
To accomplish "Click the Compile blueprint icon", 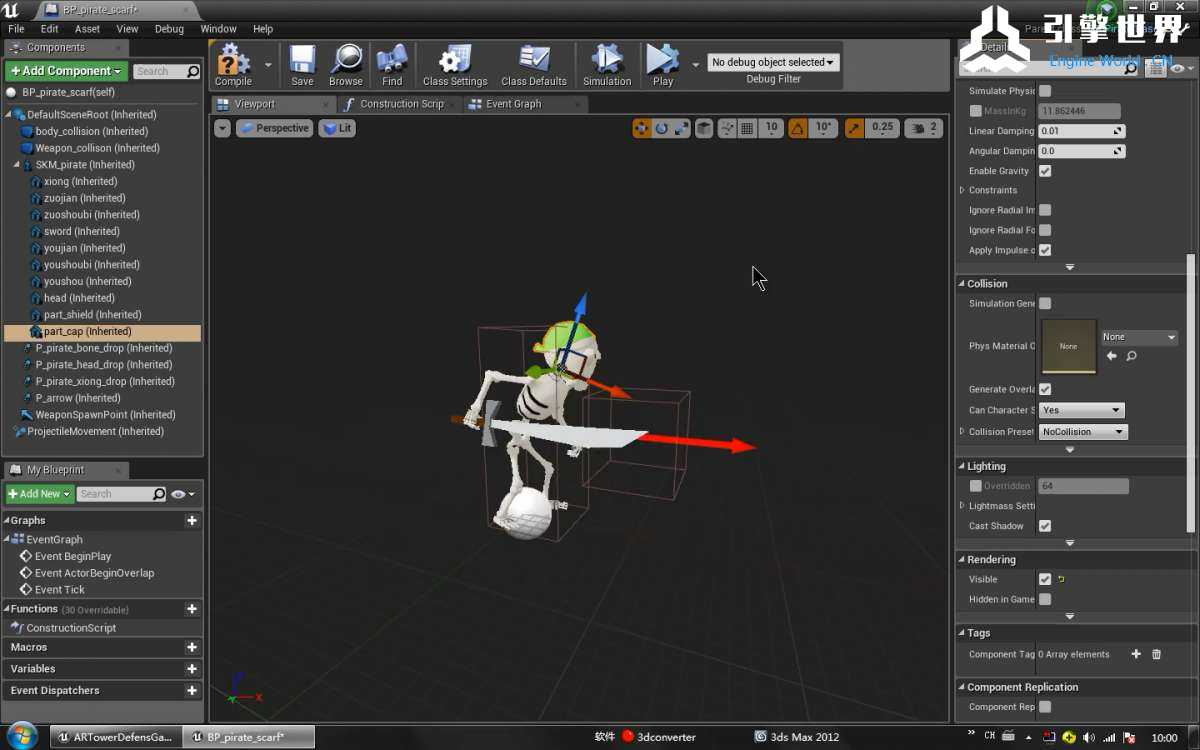I will click(233, 63).
